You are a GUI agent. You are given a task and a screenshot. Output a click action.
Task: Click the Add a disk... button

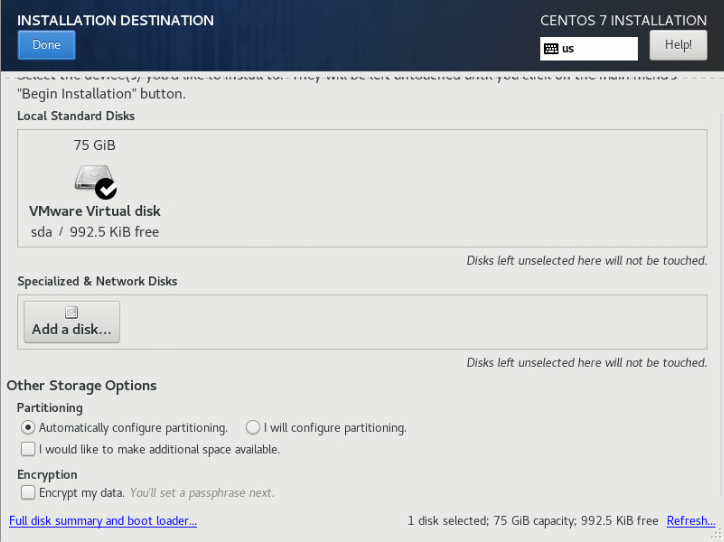pos(72,322)
